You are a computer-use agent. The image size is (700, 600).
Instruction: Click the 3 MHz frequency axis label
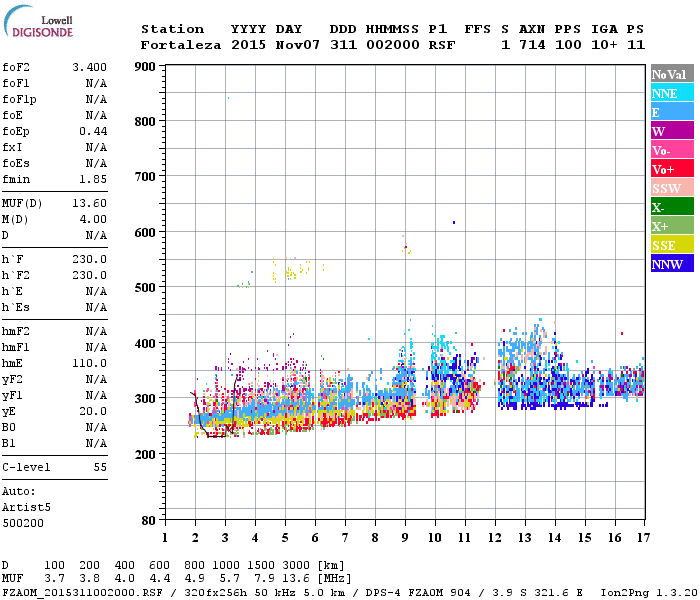click(x=225, y=538)
